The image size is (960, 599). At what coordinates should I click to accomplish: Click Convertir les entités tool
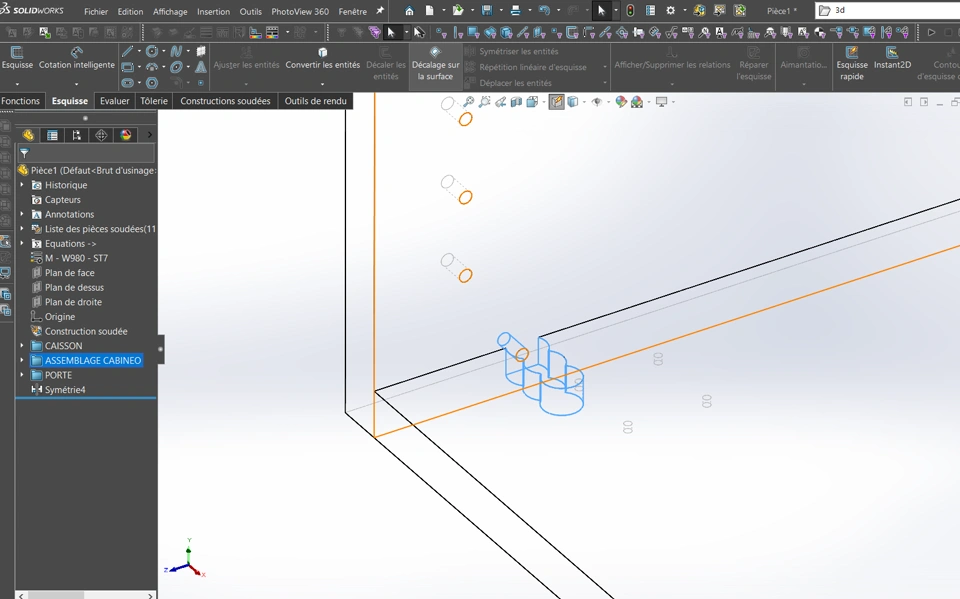pyautogui.click(x=323, y=59)
